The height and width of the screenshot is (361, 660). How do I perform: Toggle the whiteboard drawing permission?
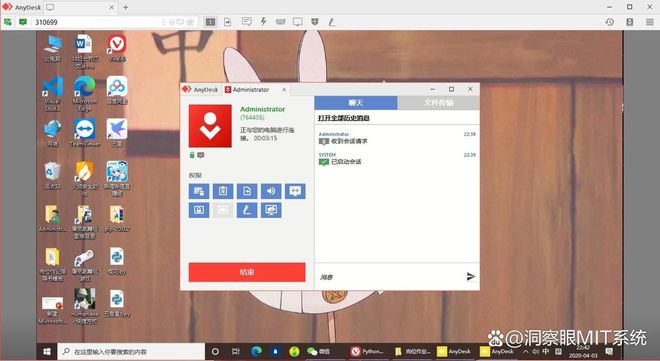coord(247,210)
